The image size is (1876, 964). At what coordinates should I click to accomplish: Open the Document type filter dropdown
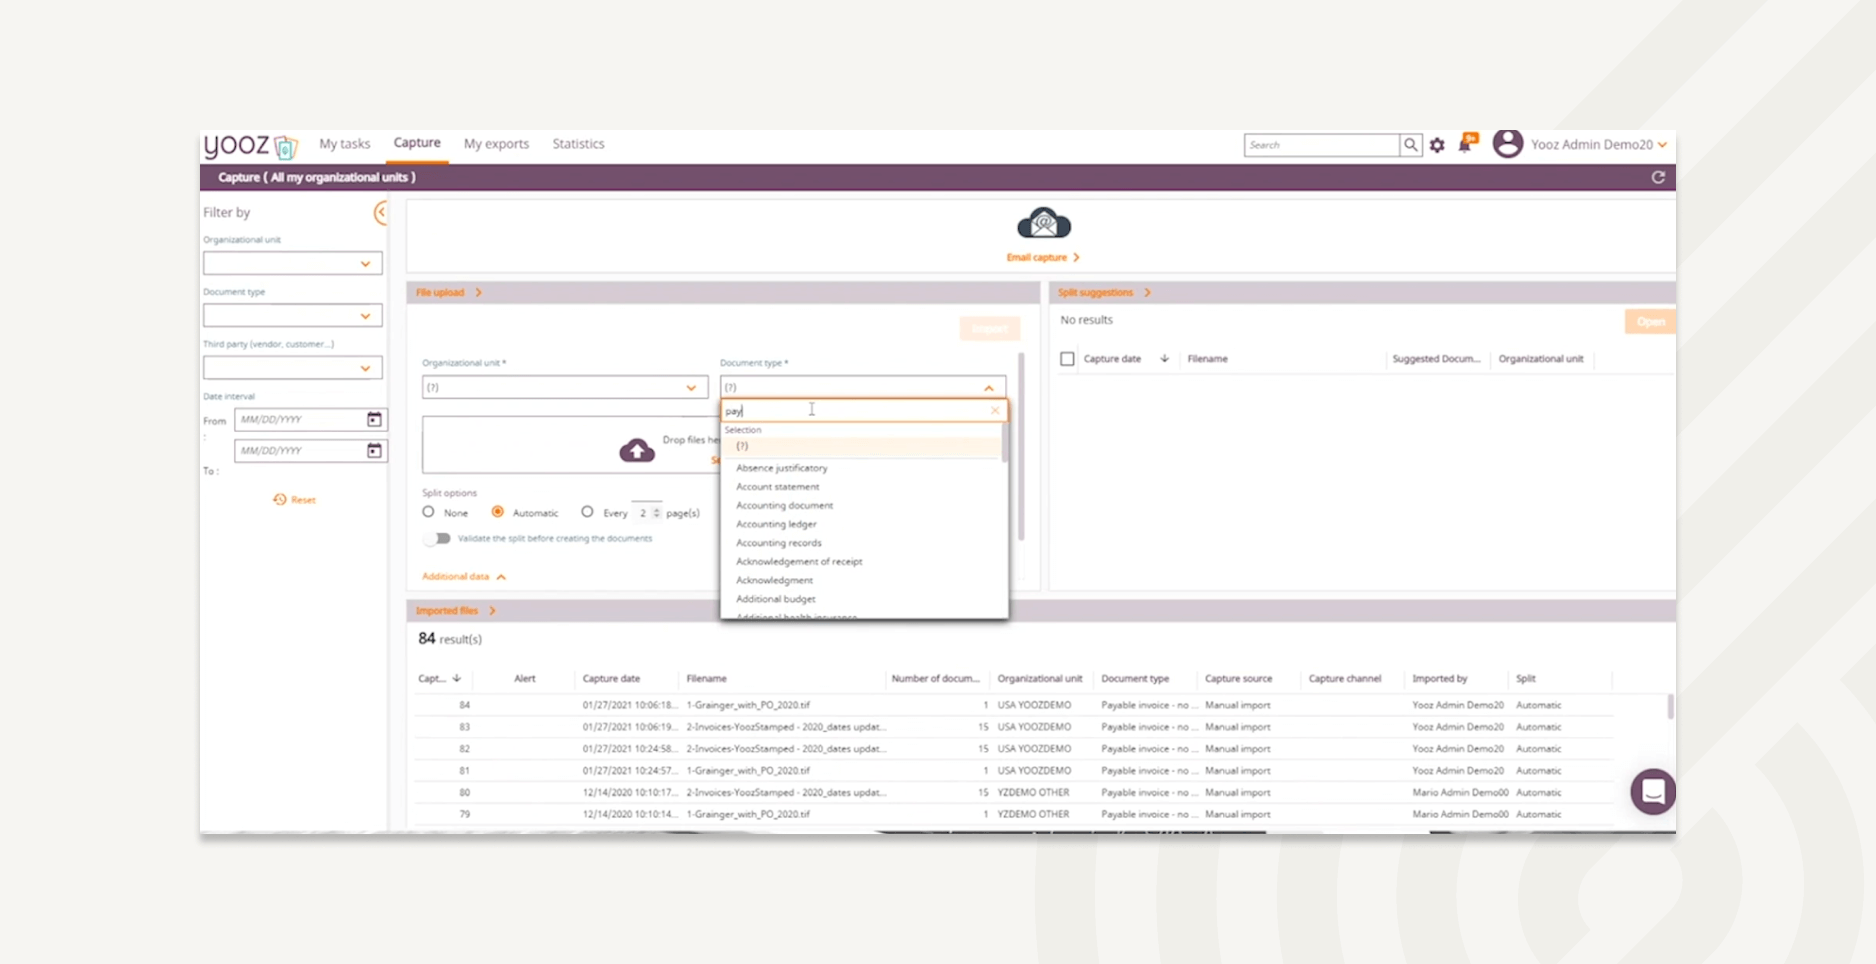point(292,316)
